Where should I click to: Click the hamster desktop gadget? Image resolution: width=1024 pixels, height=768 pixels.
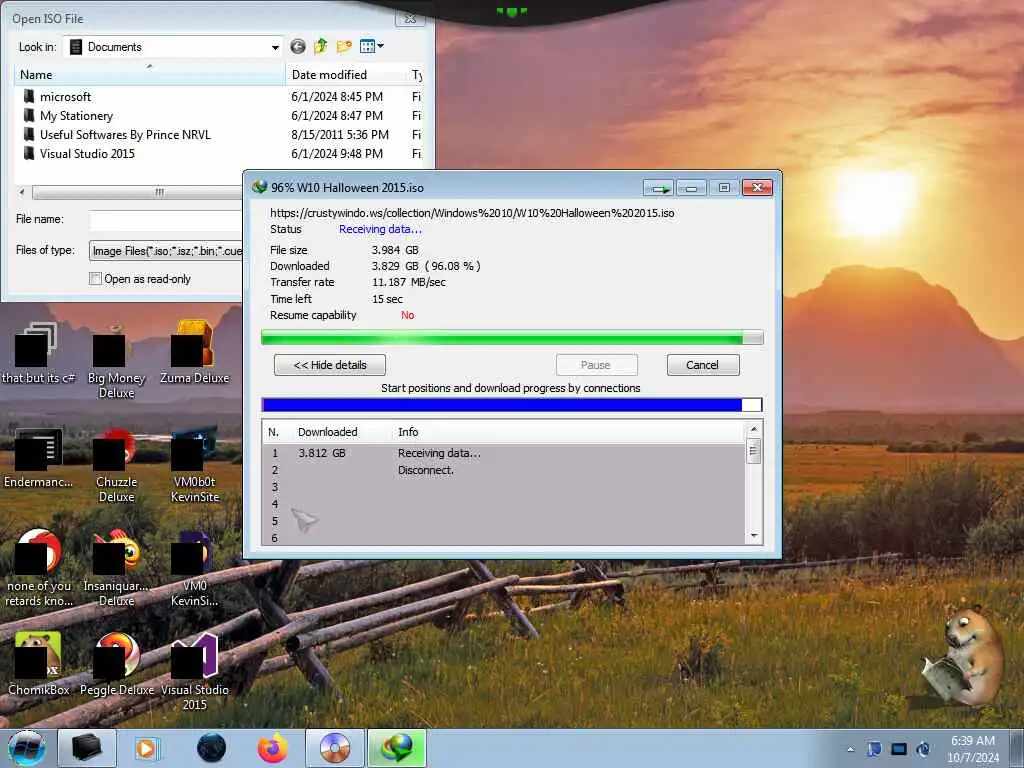961,658
